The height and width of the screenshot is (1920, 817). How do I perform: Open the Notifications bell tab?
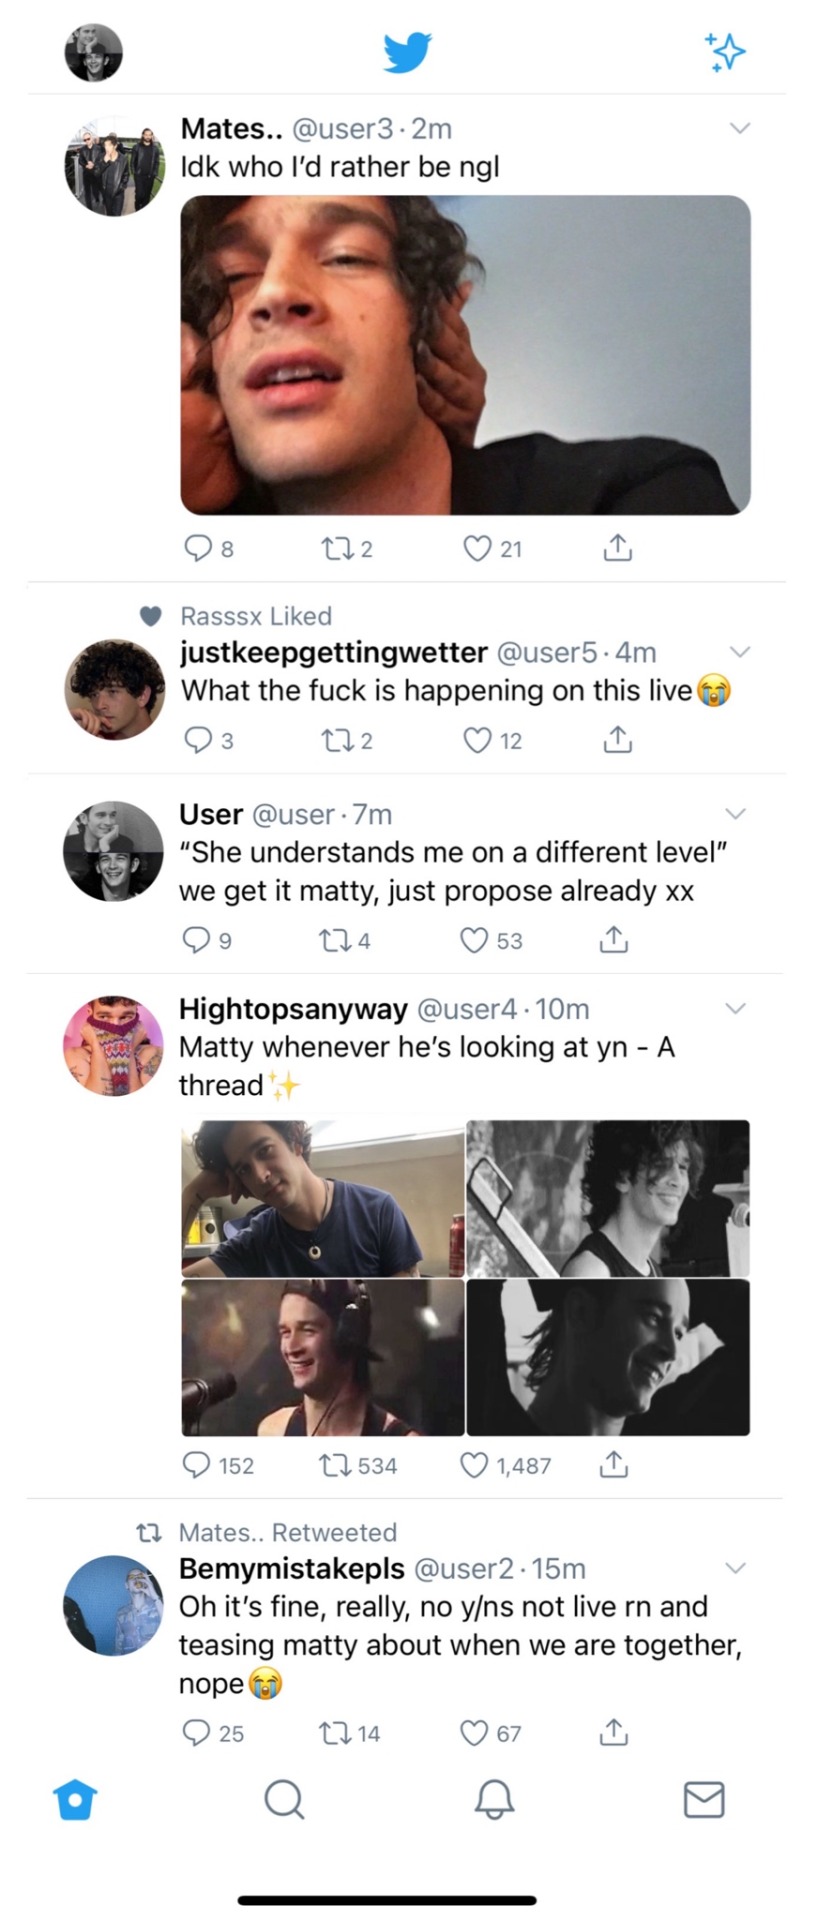coord(494,1799)
